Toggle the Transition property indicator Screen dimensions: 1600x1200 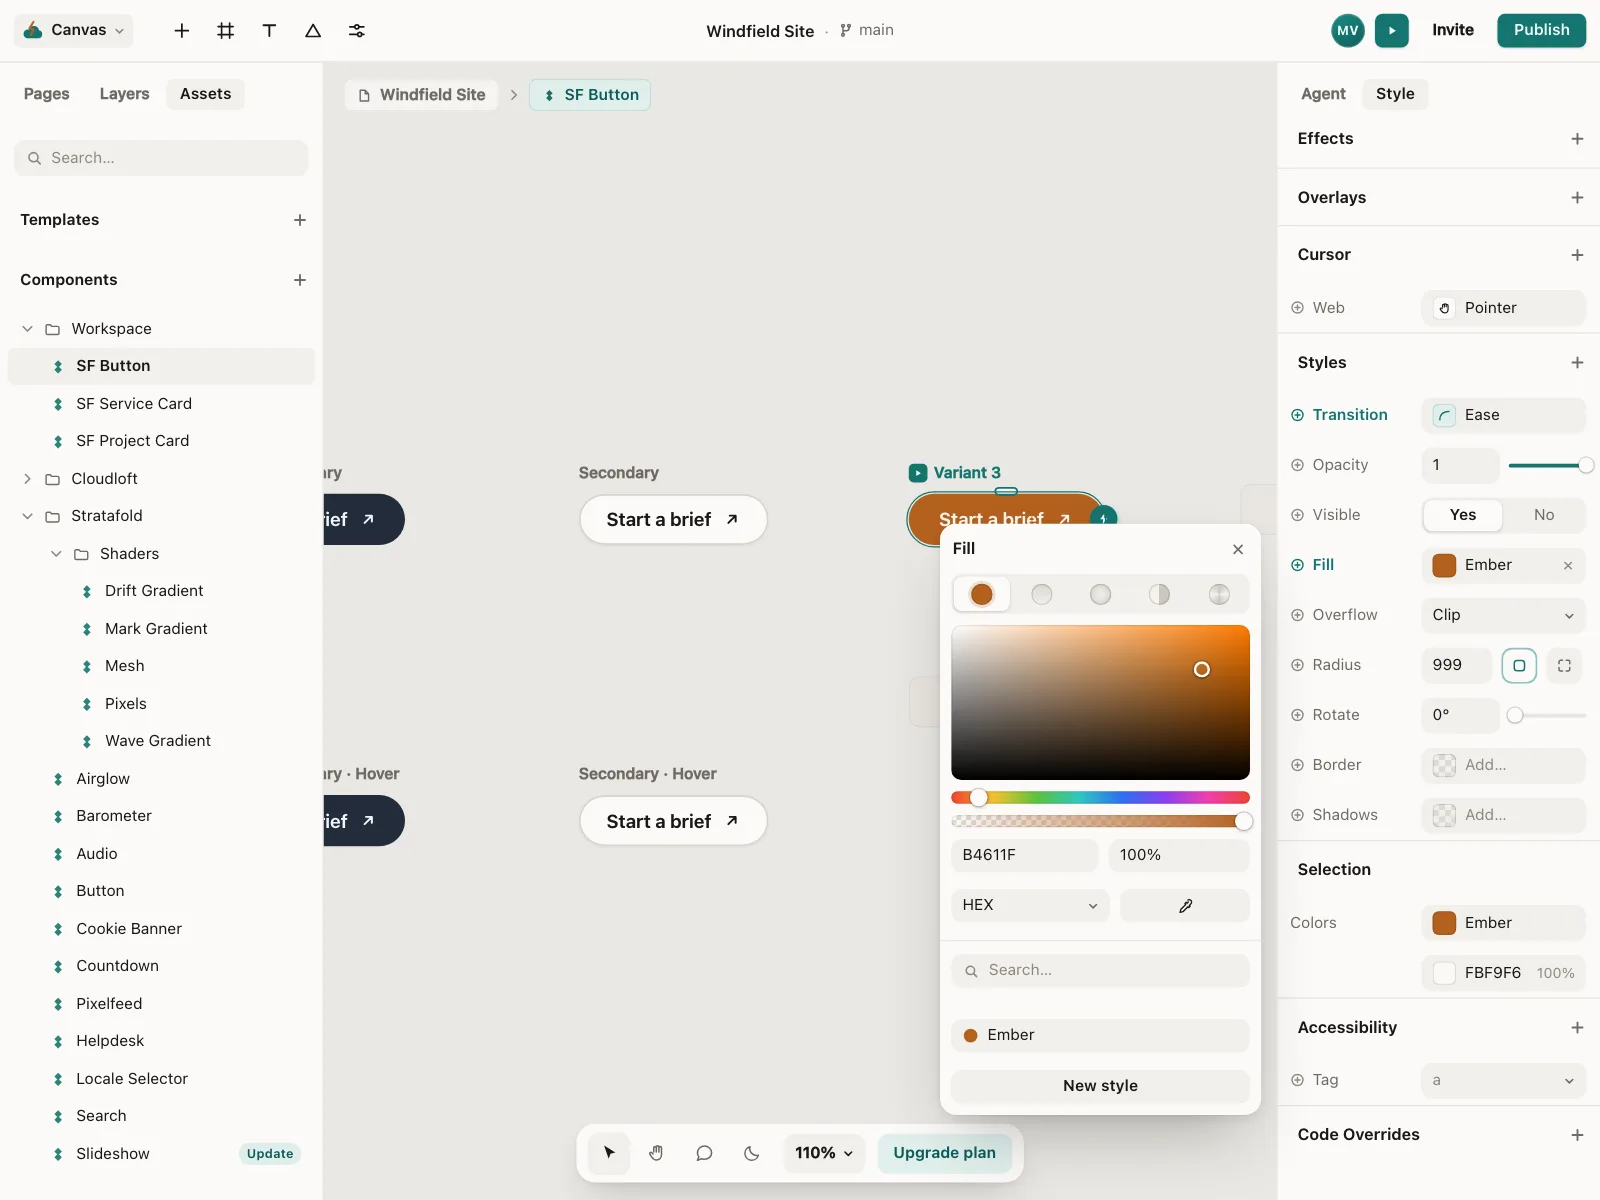1297,415
